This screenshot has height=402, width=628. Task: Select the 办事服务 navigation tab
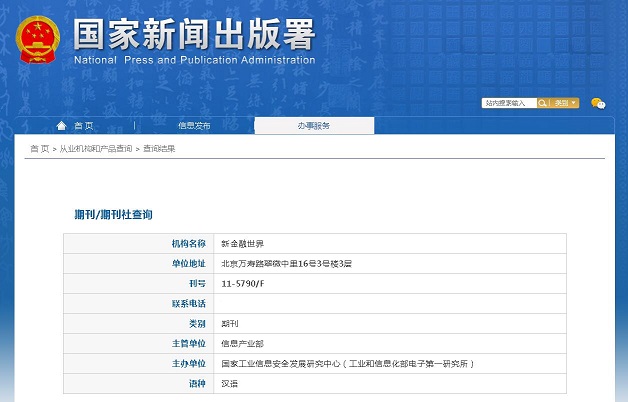pos(313,126)
